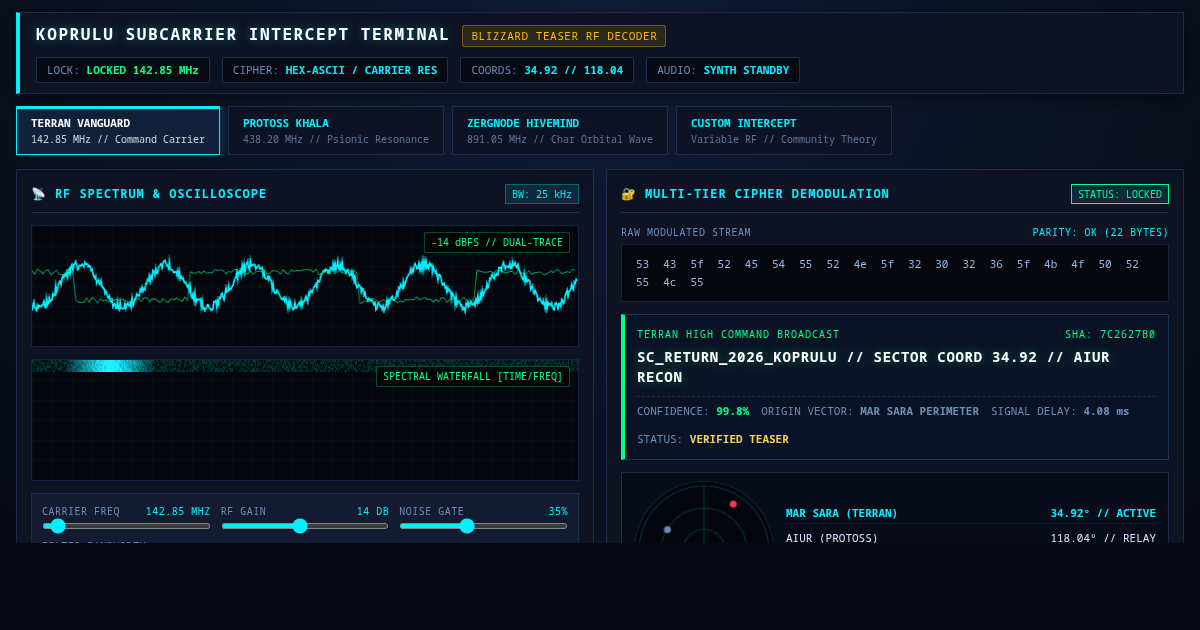Click the Blizzard Teaser RF Decoder badge
Viewport: 1200px width, 630px height.
pyautogui.click(x=564, y=36)
